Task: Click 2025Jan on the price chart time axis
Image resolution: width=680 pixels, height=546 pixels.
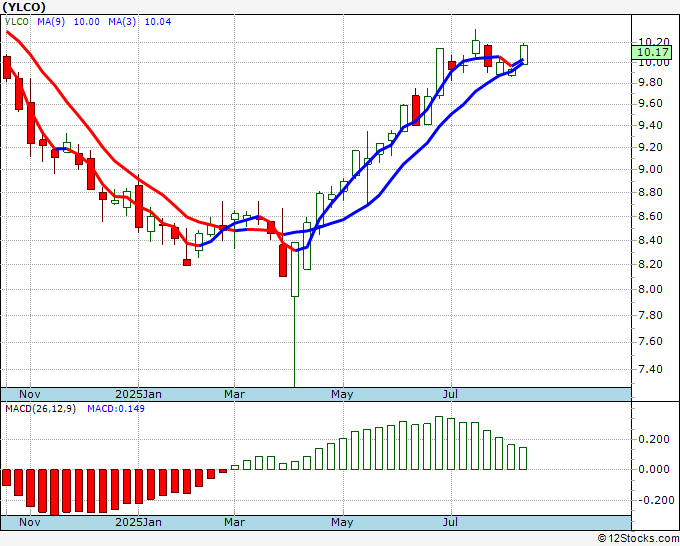Action: (x=138, y=394)
